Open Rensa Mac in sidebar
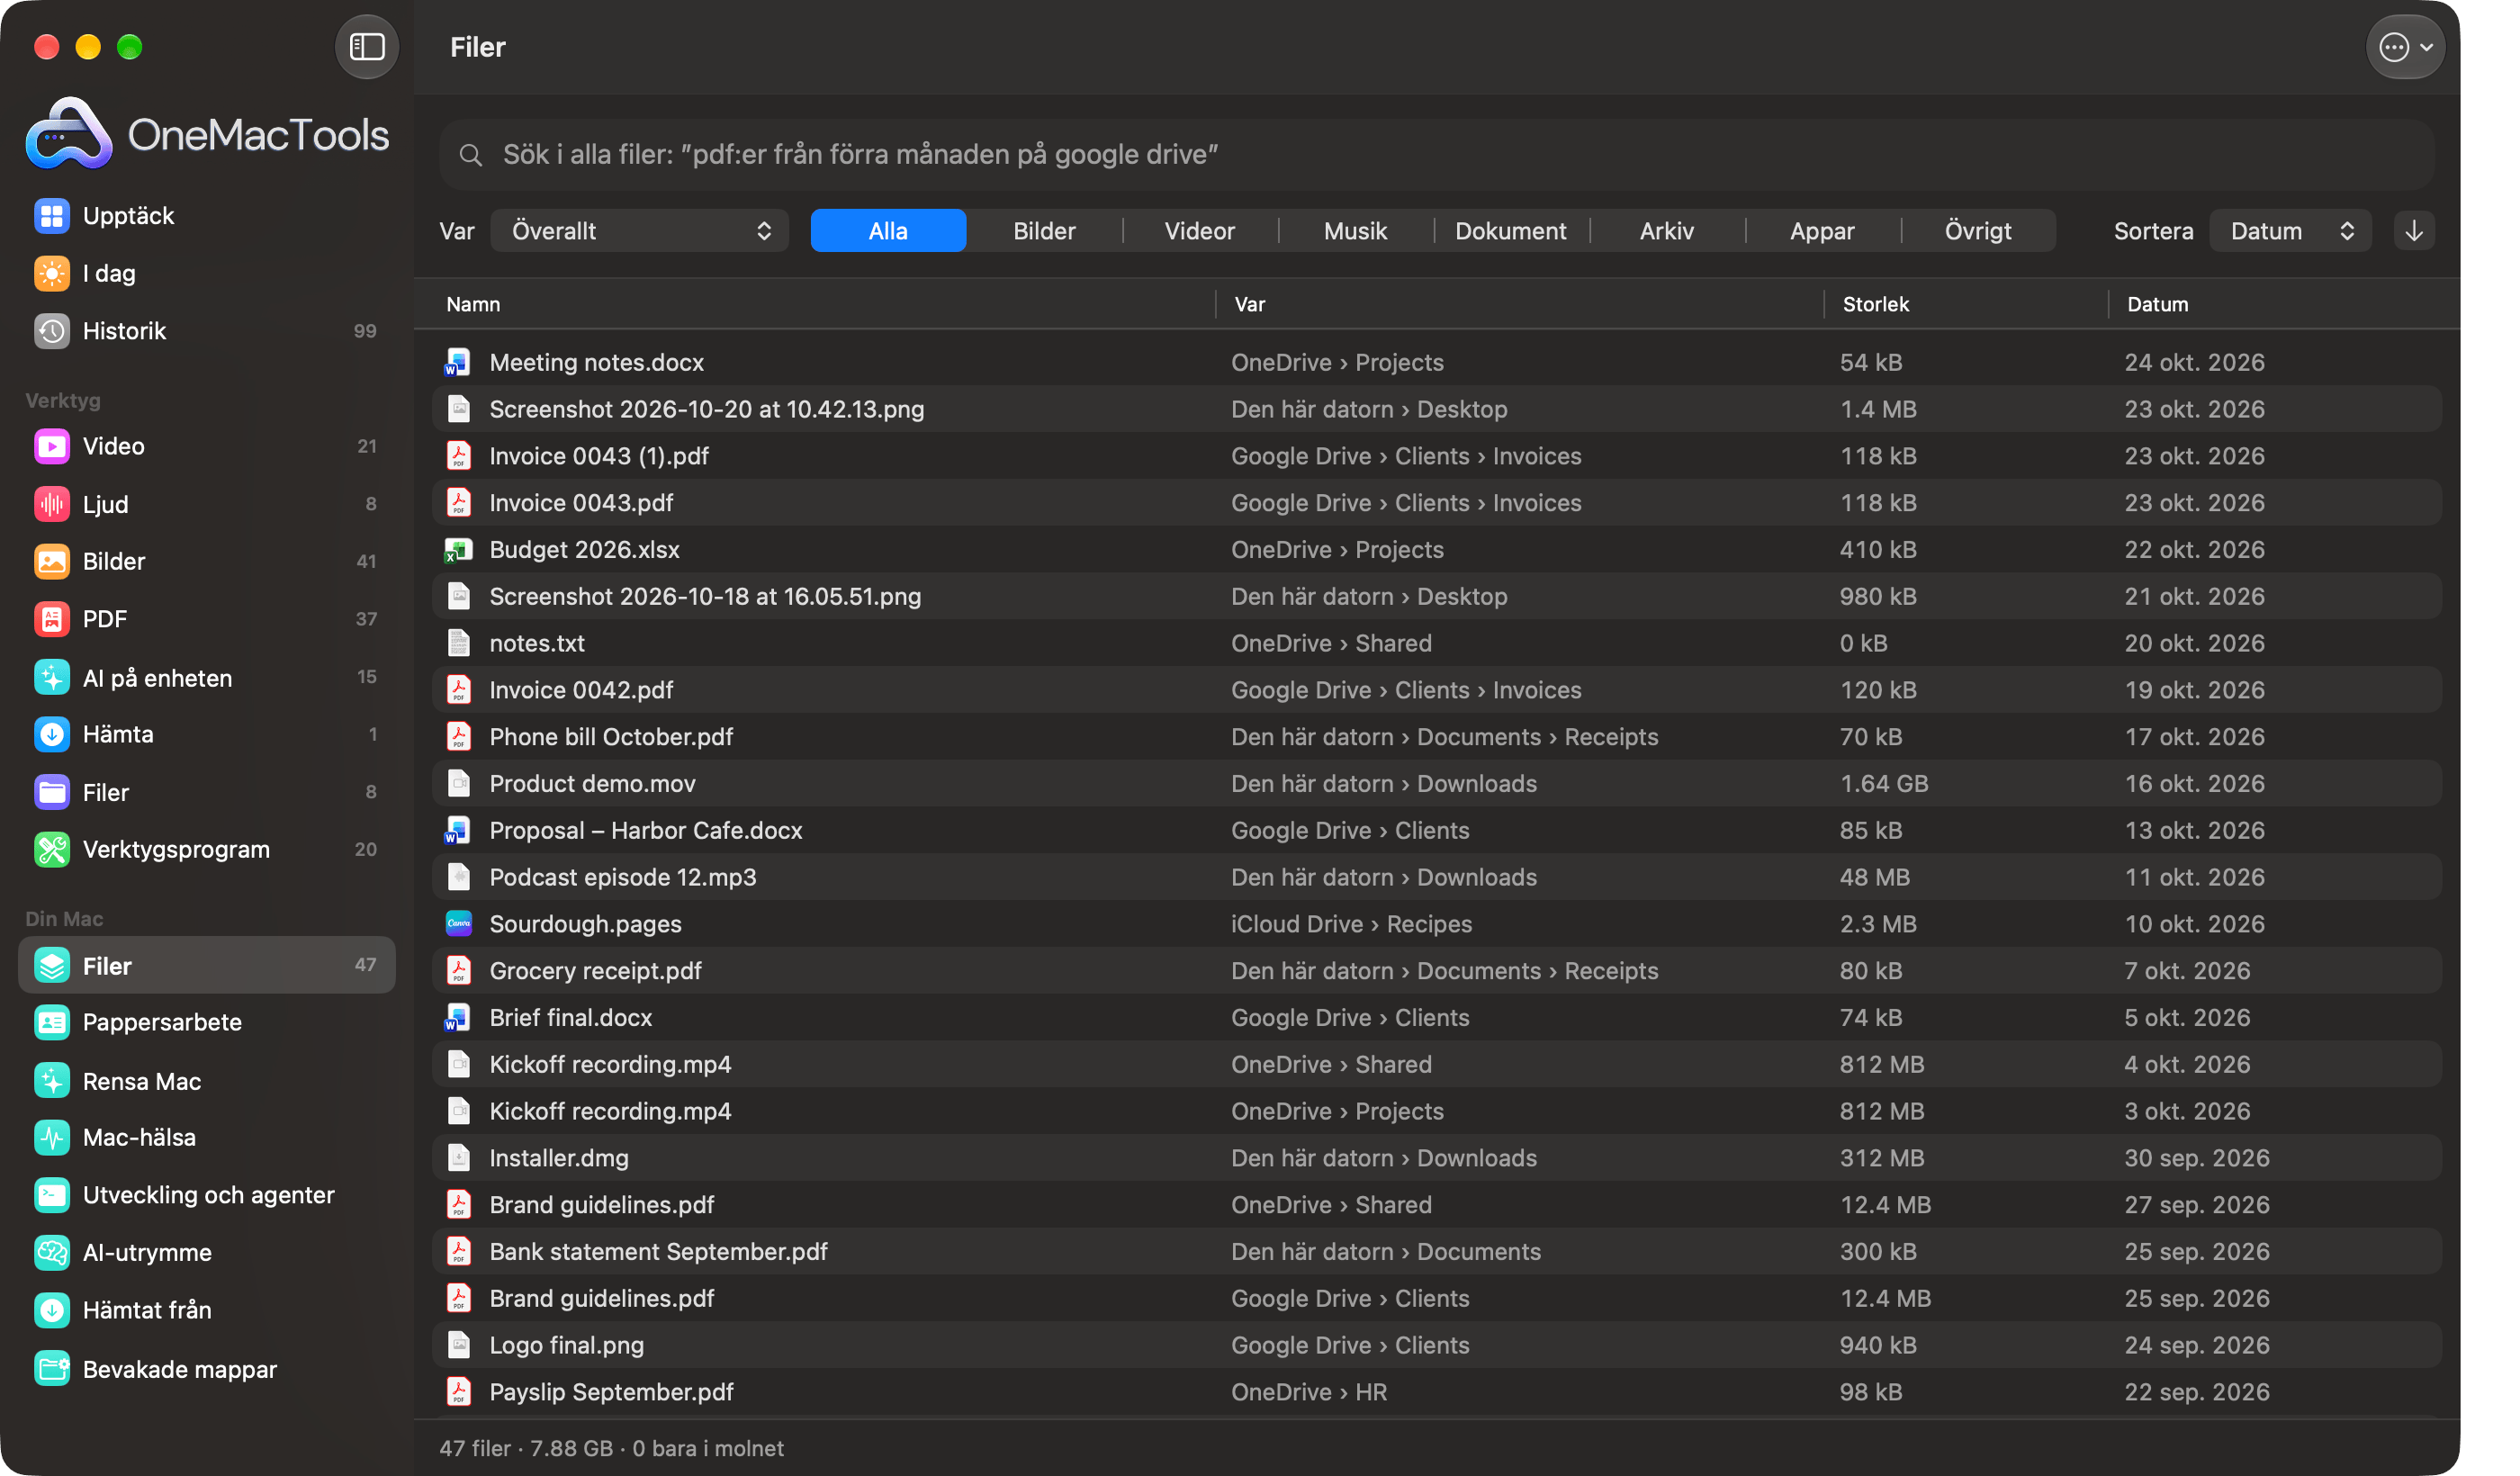The height and width of the screenshot is (1476, 2520). click(x=206, y=1081)
